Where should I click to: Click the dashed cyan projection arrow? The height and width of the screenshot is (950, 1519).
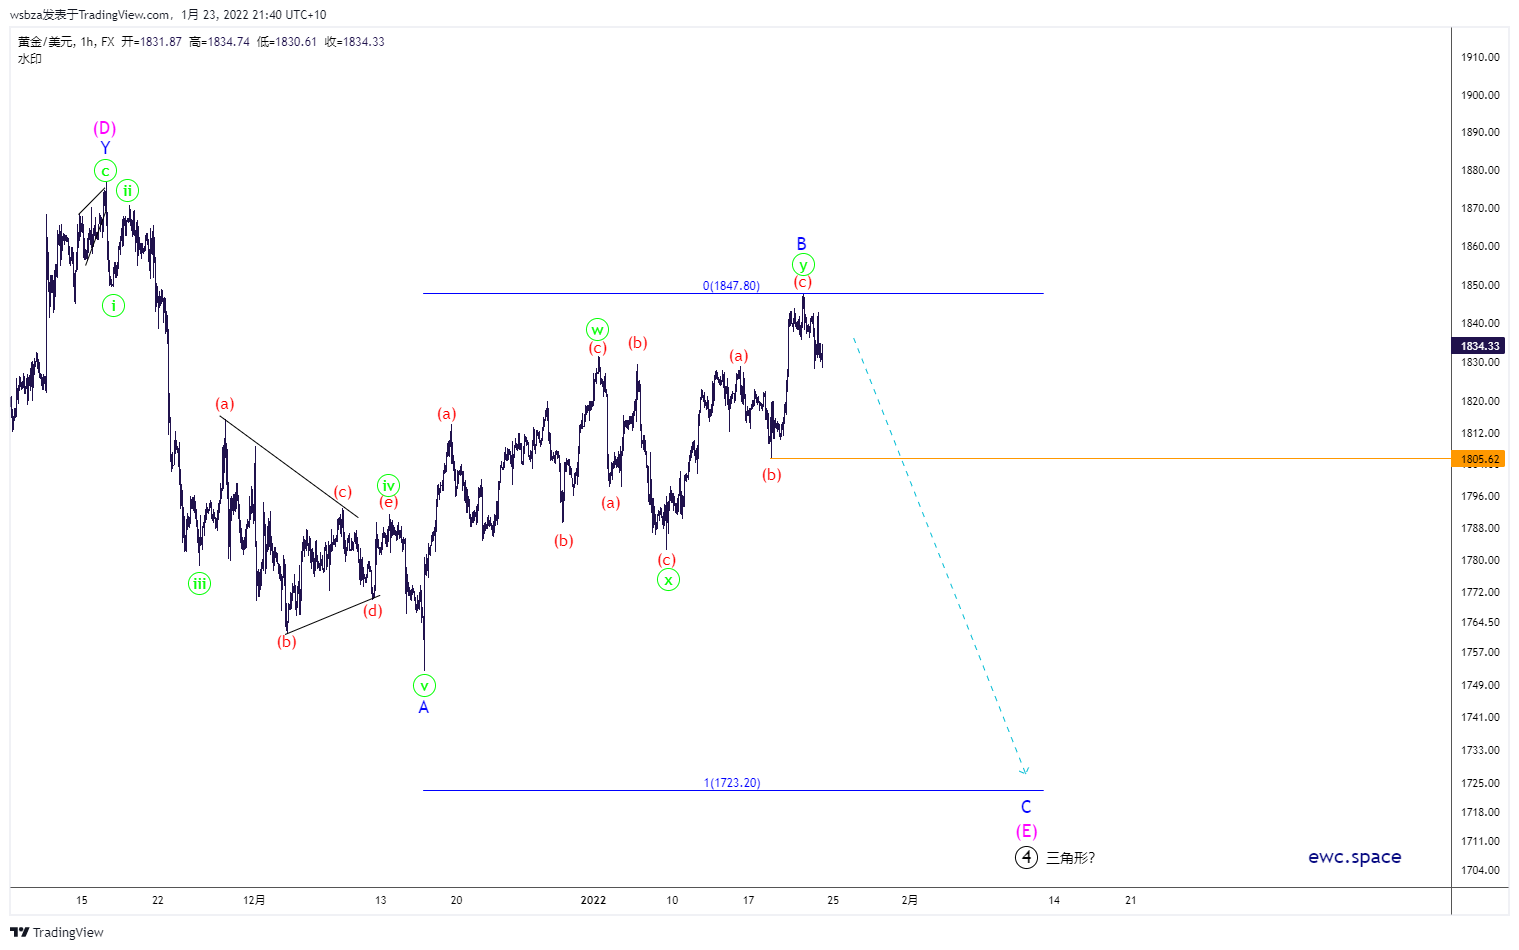[940, 556]
